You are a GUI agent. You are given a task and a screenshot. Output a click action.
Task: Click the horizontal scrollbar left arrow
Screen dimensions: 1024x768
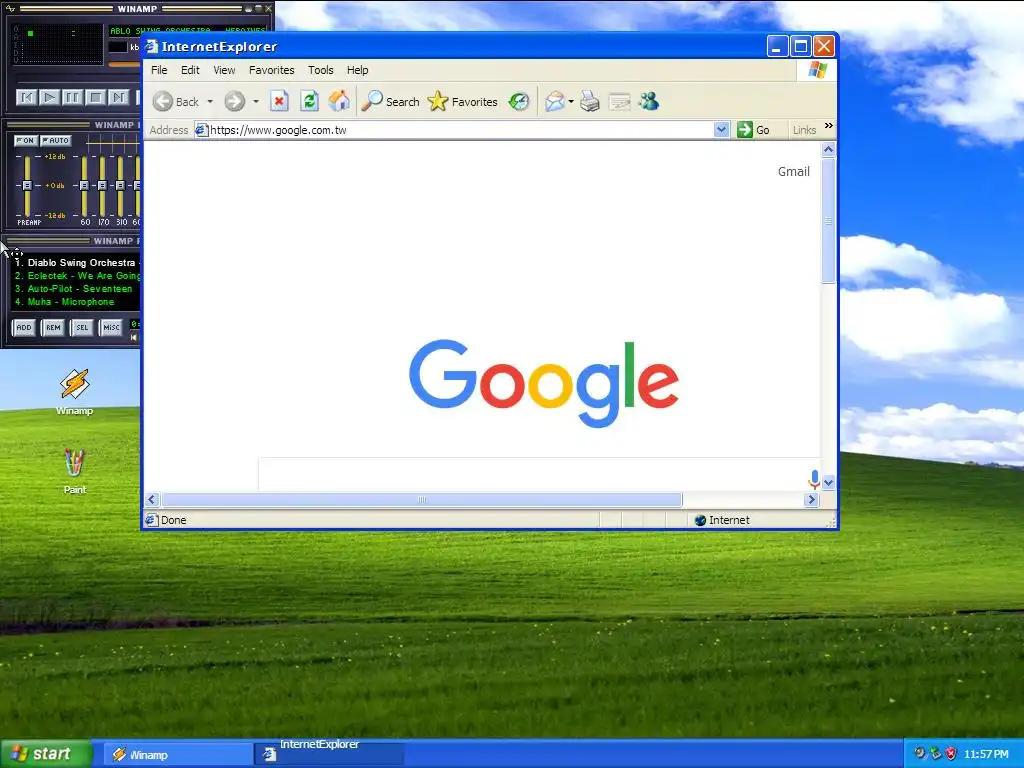pos(152,500)
